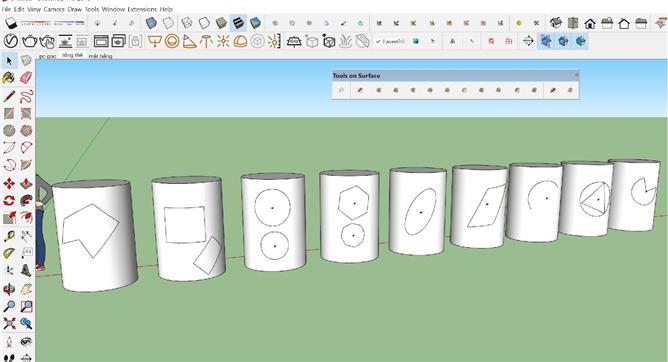This screenshot has width=668, height=362.
Task: Select the arrow Select tool
Action: tap(9, 61)
